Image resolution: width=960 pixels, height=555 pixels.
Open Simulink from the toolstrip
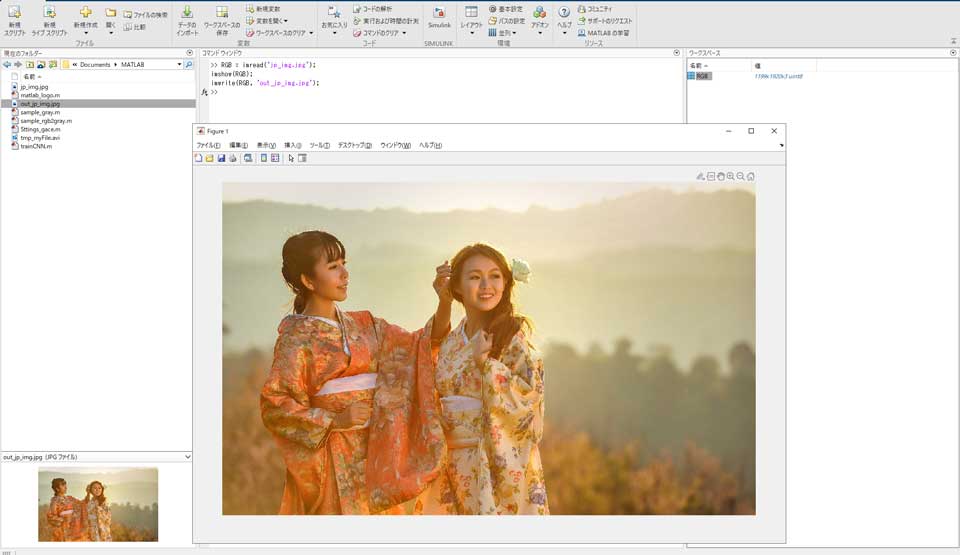tap(439, 14)
